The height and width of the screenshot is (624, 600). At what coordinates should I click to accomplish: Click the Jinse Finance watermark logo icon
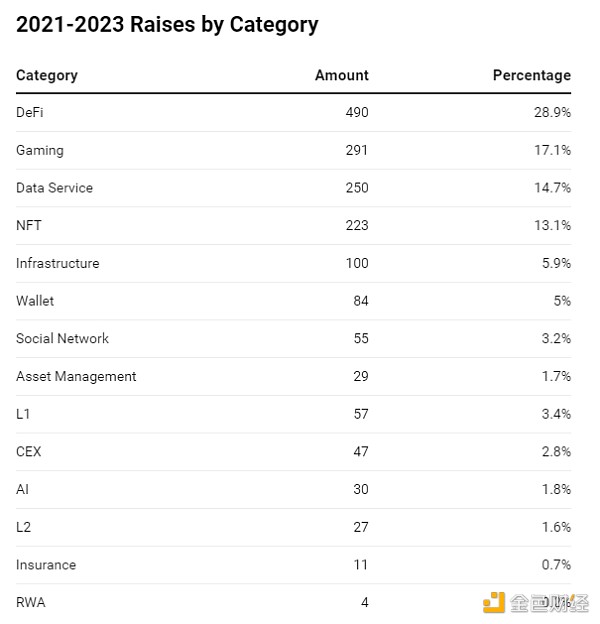point(494,602)
